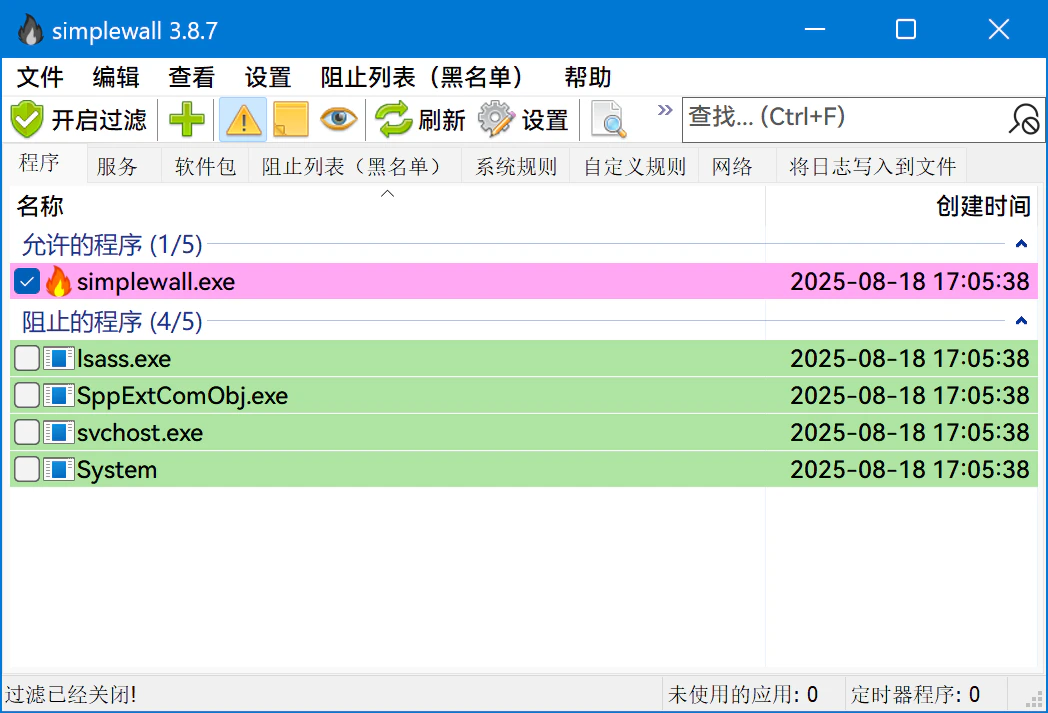
Task: Open the 帮助 menu
Action: click(x=588, y=78)
